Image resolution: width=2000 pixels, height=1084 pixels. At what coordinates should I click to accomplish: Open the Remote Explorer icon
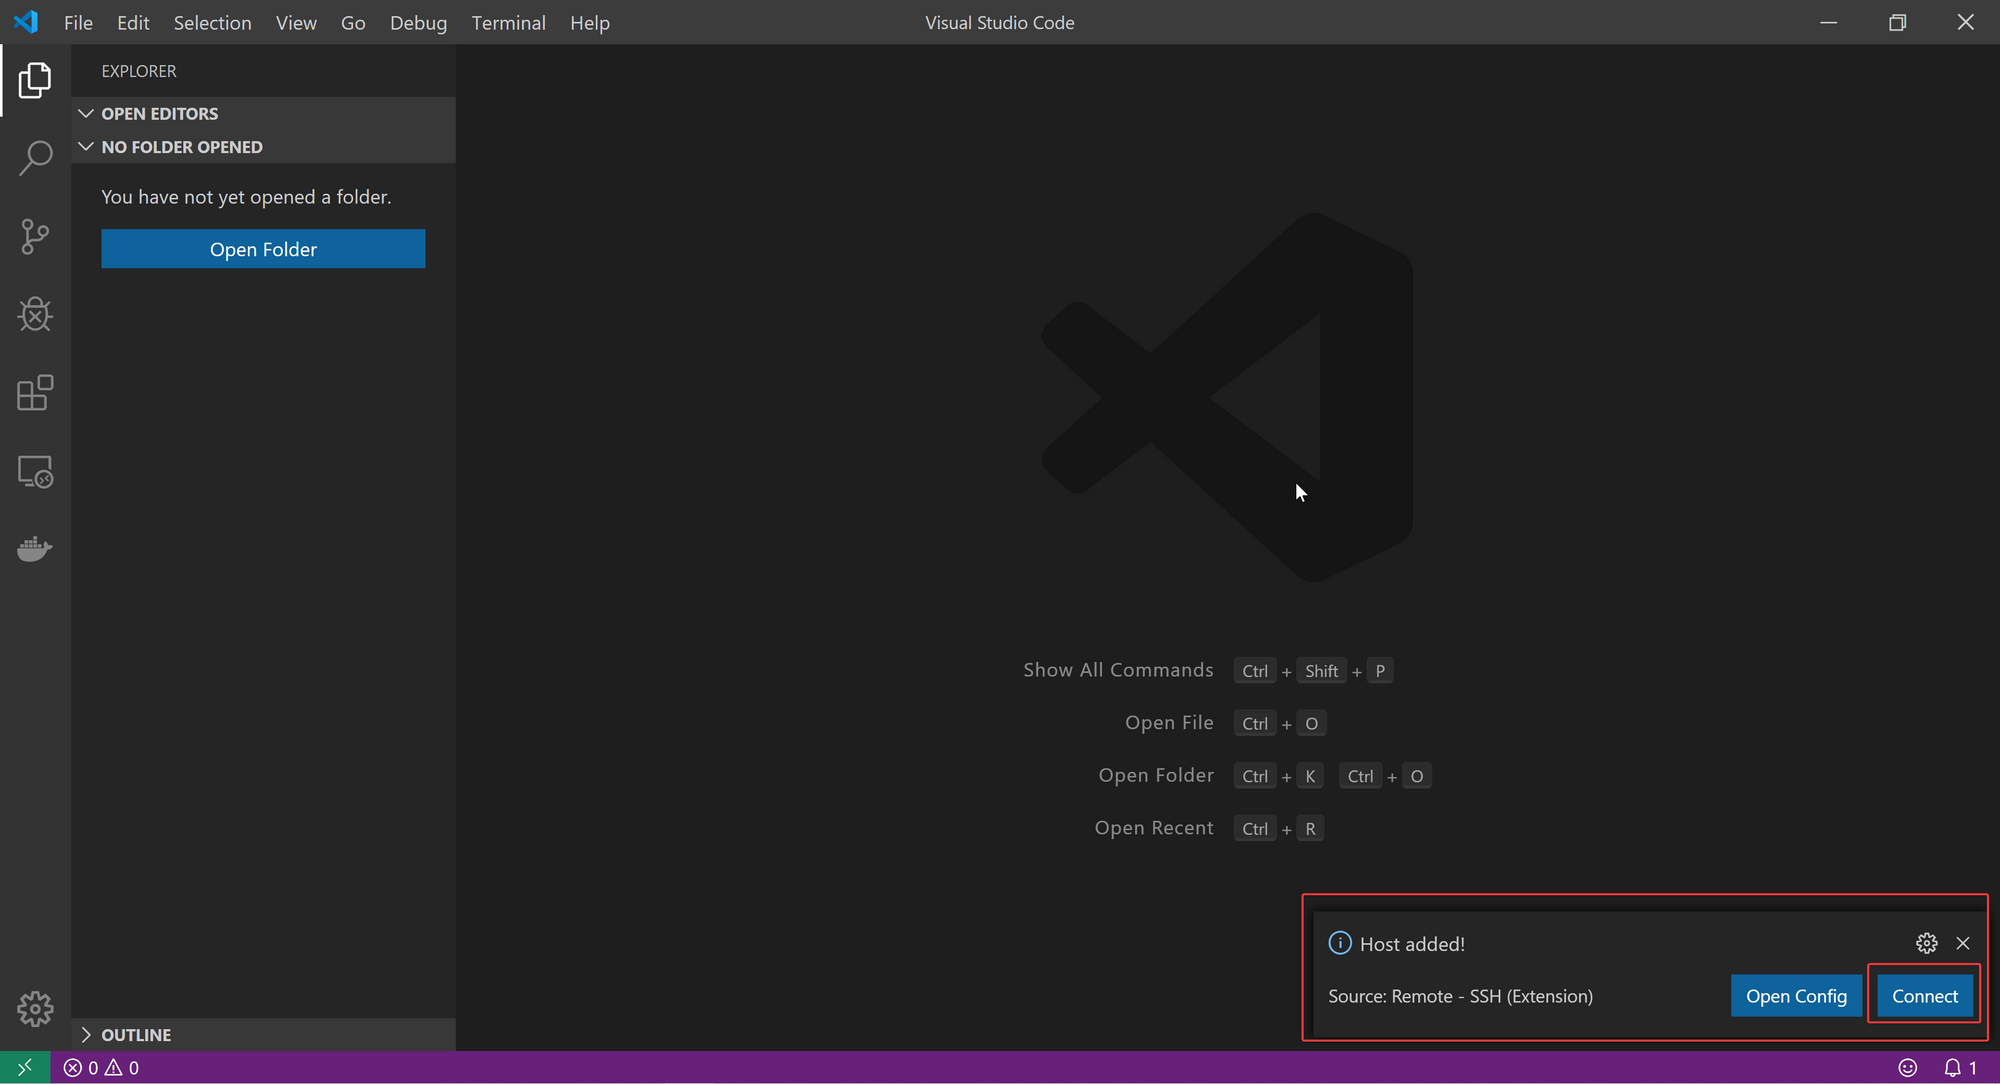pyautogui.click(x=35, y=471)
